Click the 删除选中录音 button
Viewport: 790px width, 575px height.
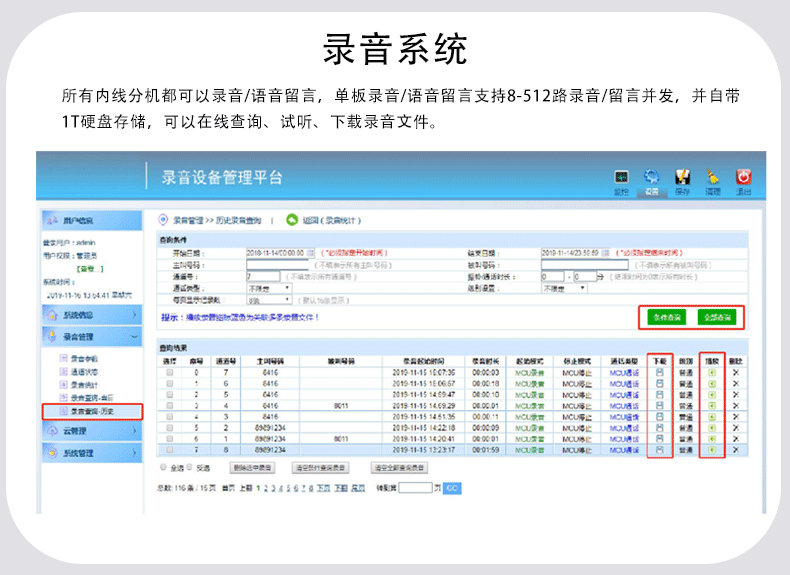252,468
